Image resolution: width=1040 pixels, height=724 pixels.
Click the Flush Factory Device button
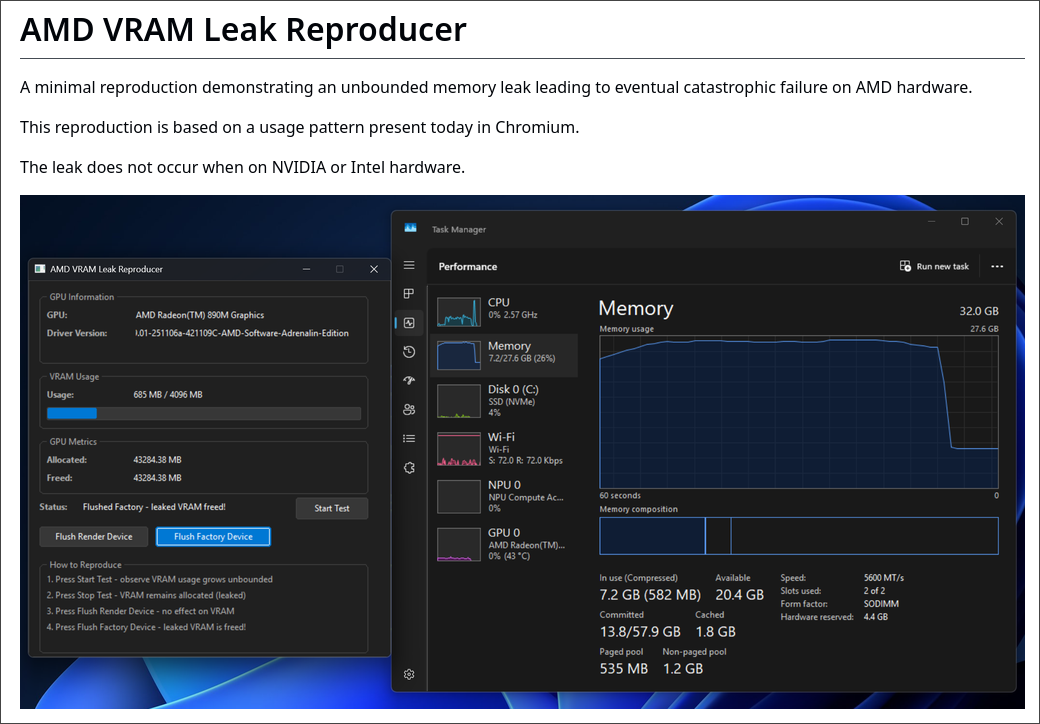click(213, 536)
